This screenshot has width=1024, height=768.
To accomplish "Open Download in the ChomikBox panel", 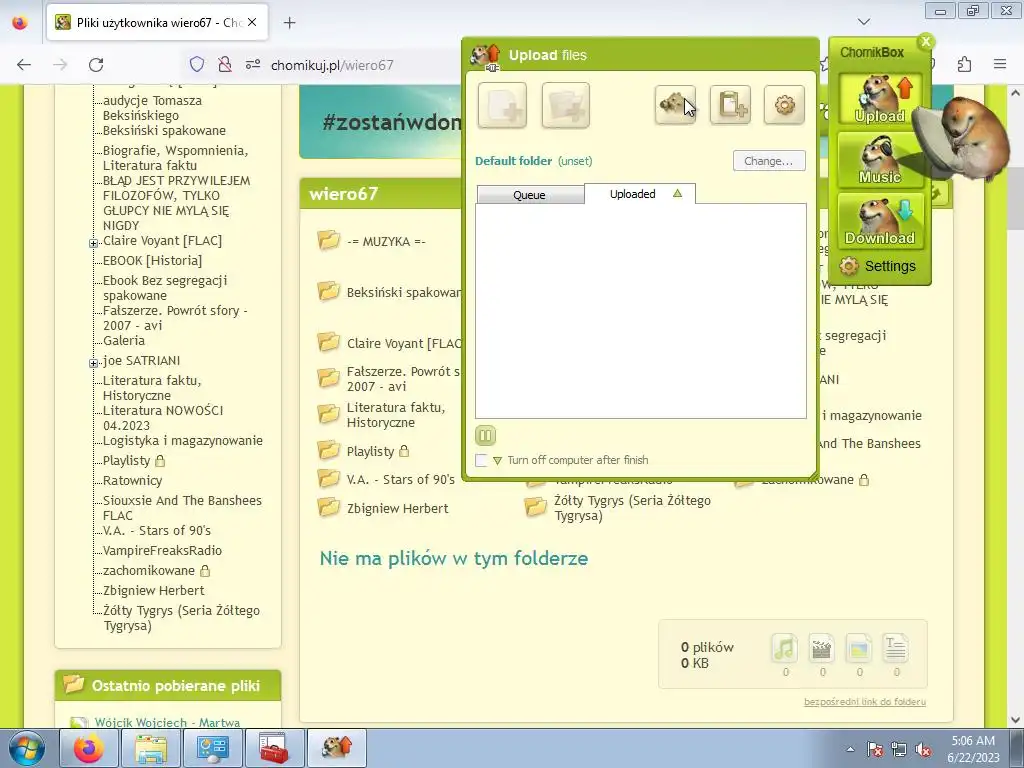I will pyautogui.click(x=880, y=221).
